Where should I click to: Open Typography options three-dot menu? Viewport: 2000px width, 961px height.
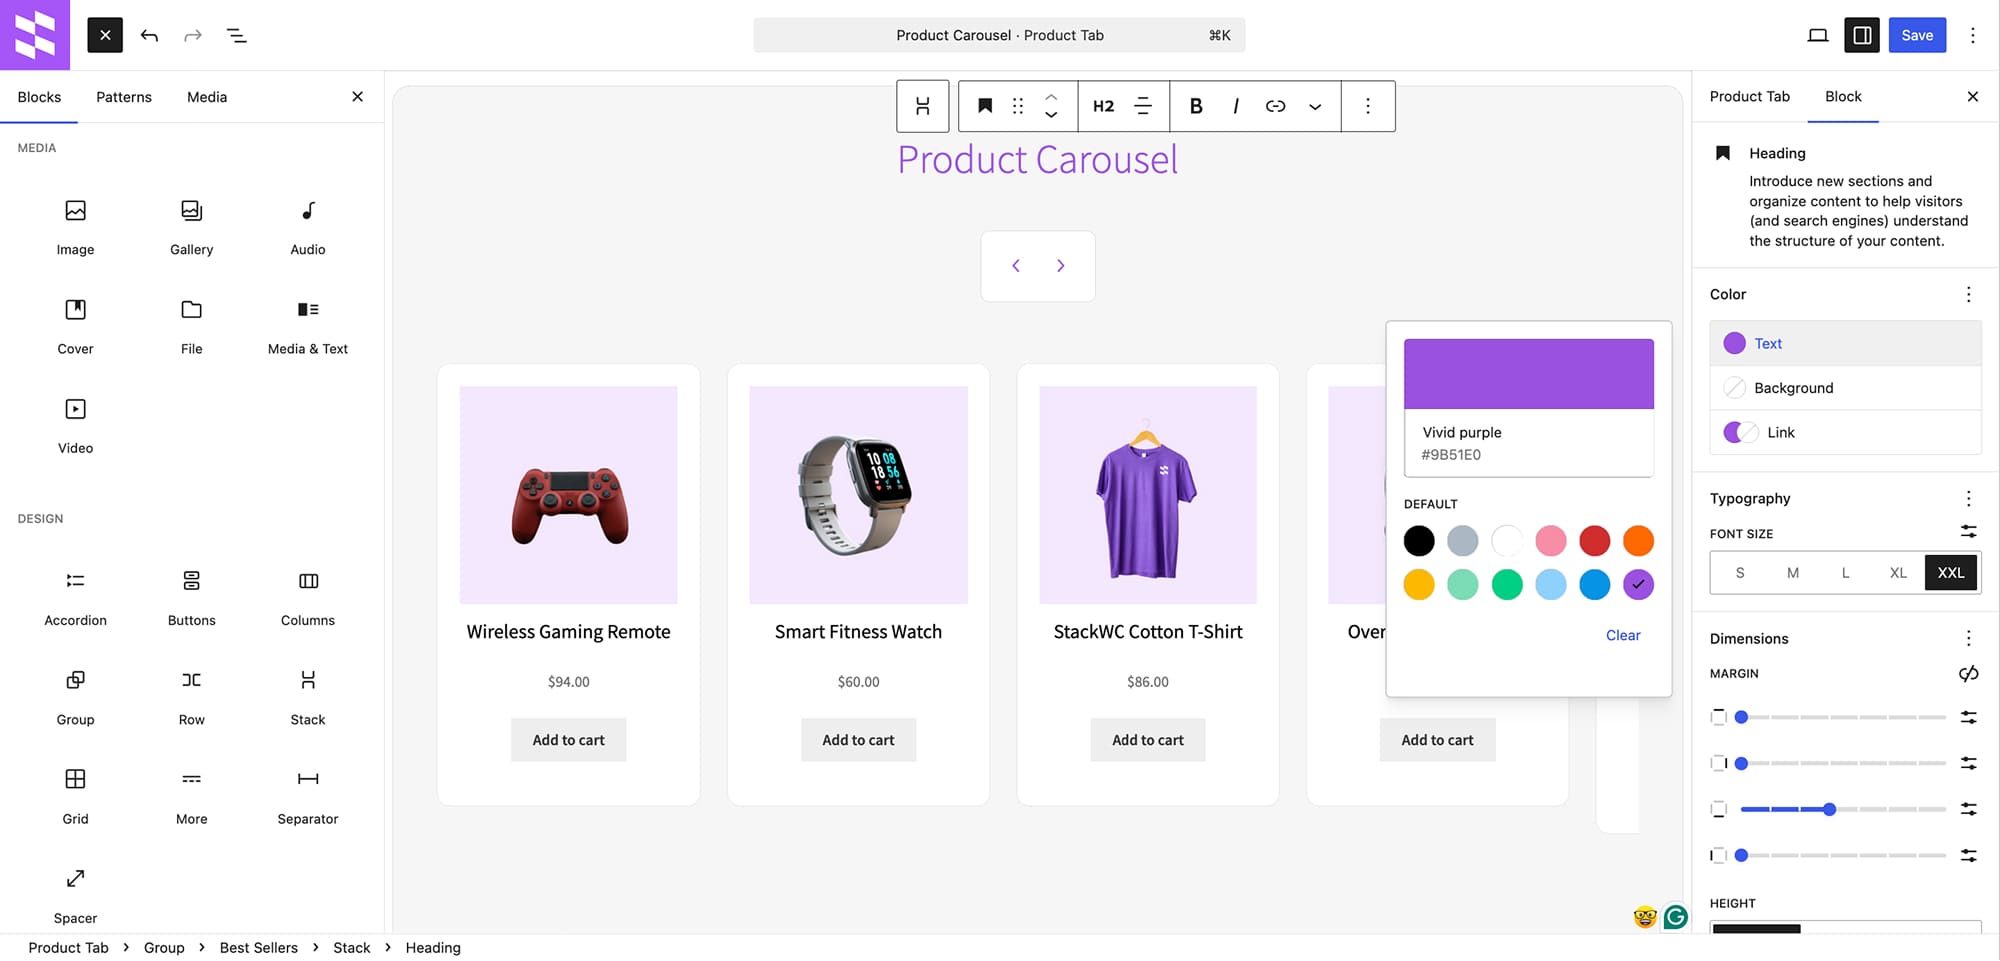(1968, 498)
